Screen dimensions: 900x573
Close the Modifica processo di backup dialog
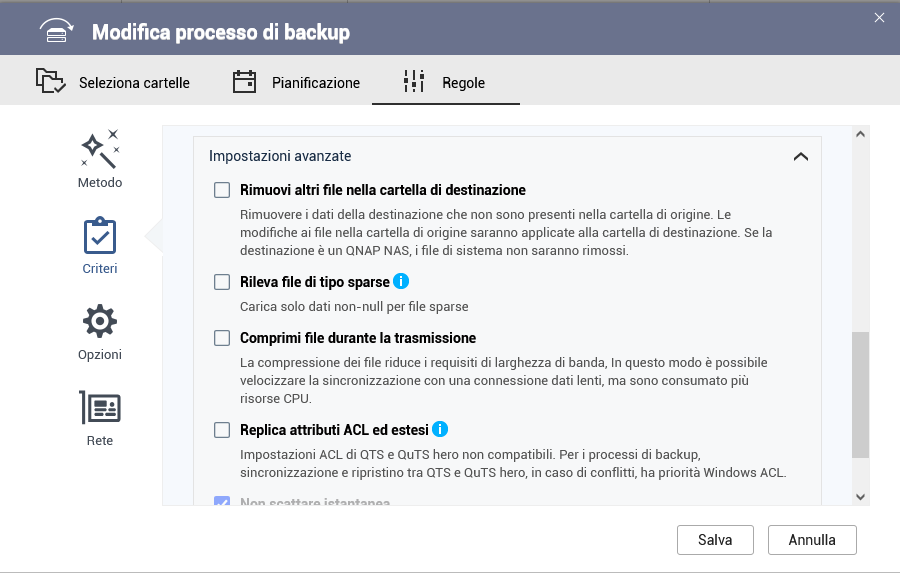(879, 17)
